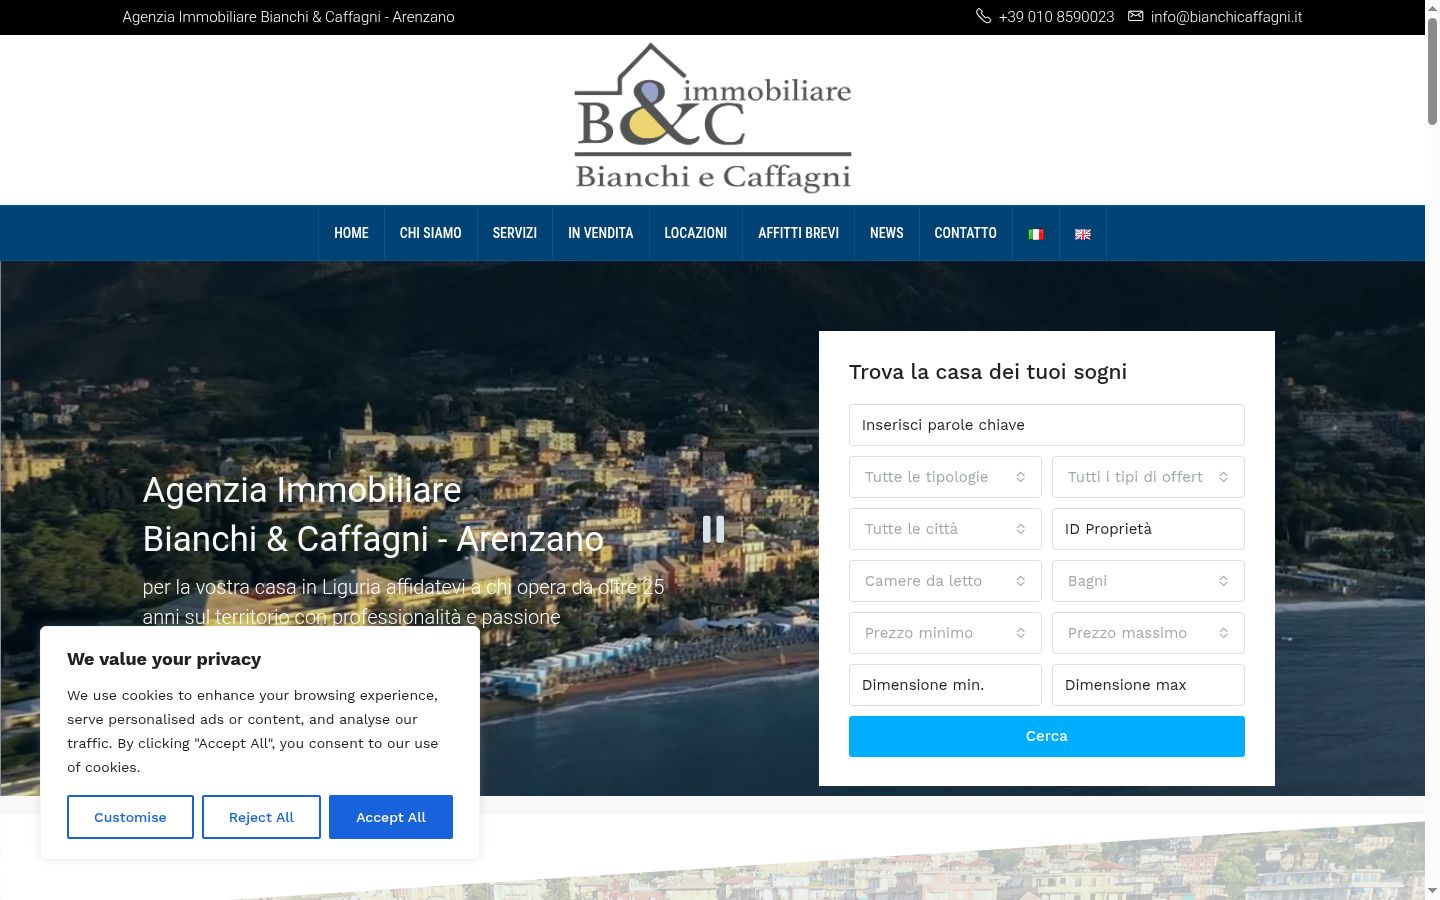
Task: Open the Prezzo massimo dropdown
Action: [x=1148, y=633]
